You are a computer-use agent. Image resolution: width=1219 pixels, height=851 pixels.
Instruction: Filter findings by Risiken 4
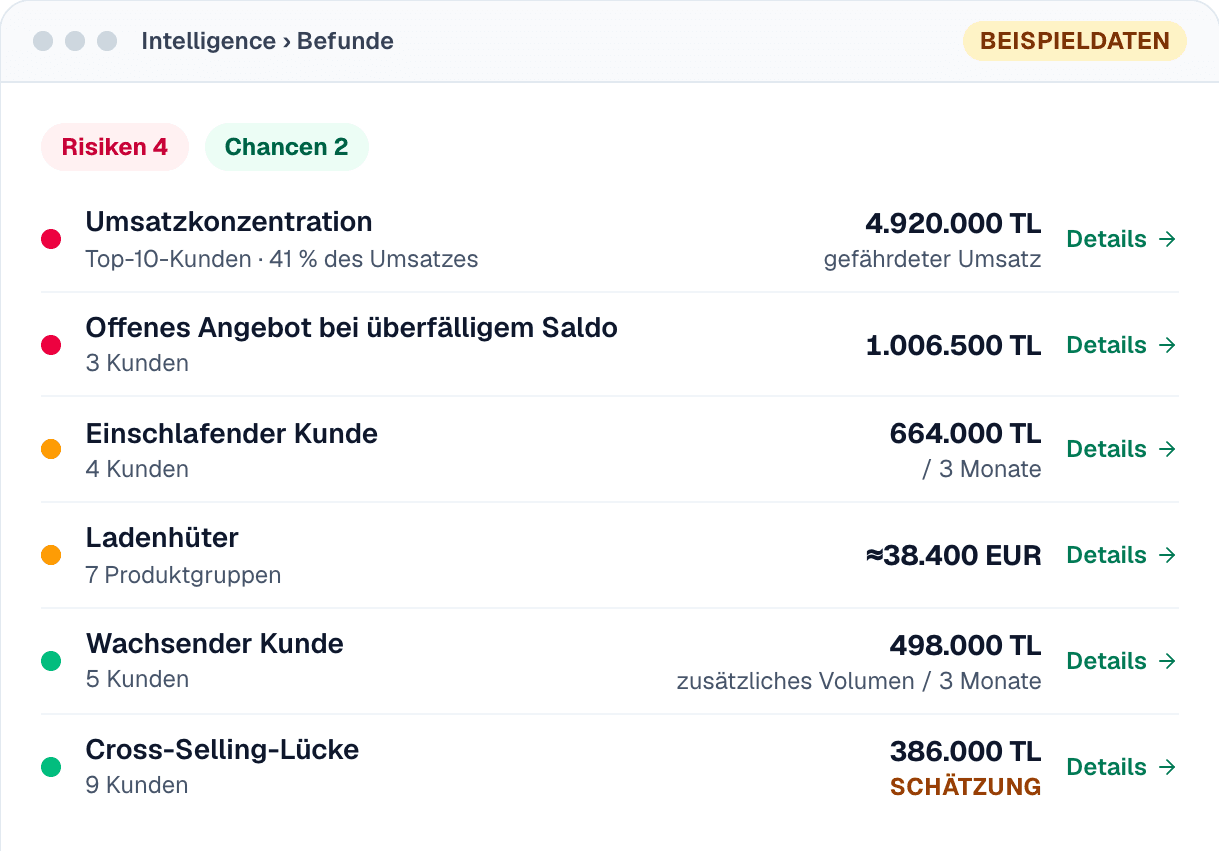[x=115, y=147]
